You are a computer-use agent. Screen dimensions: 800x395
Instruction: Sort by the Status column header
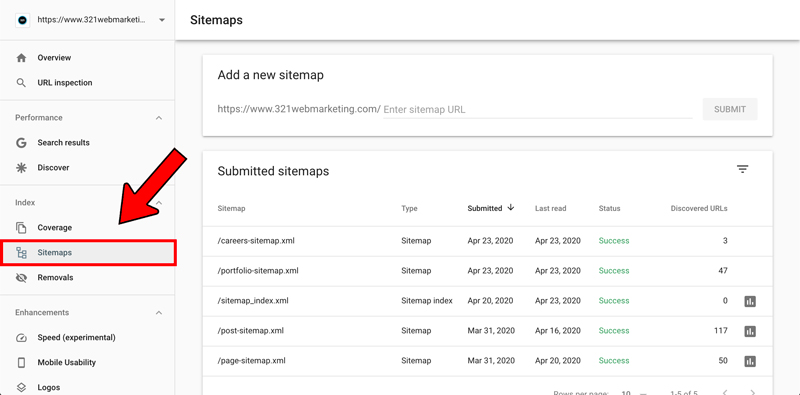(609, 208)
